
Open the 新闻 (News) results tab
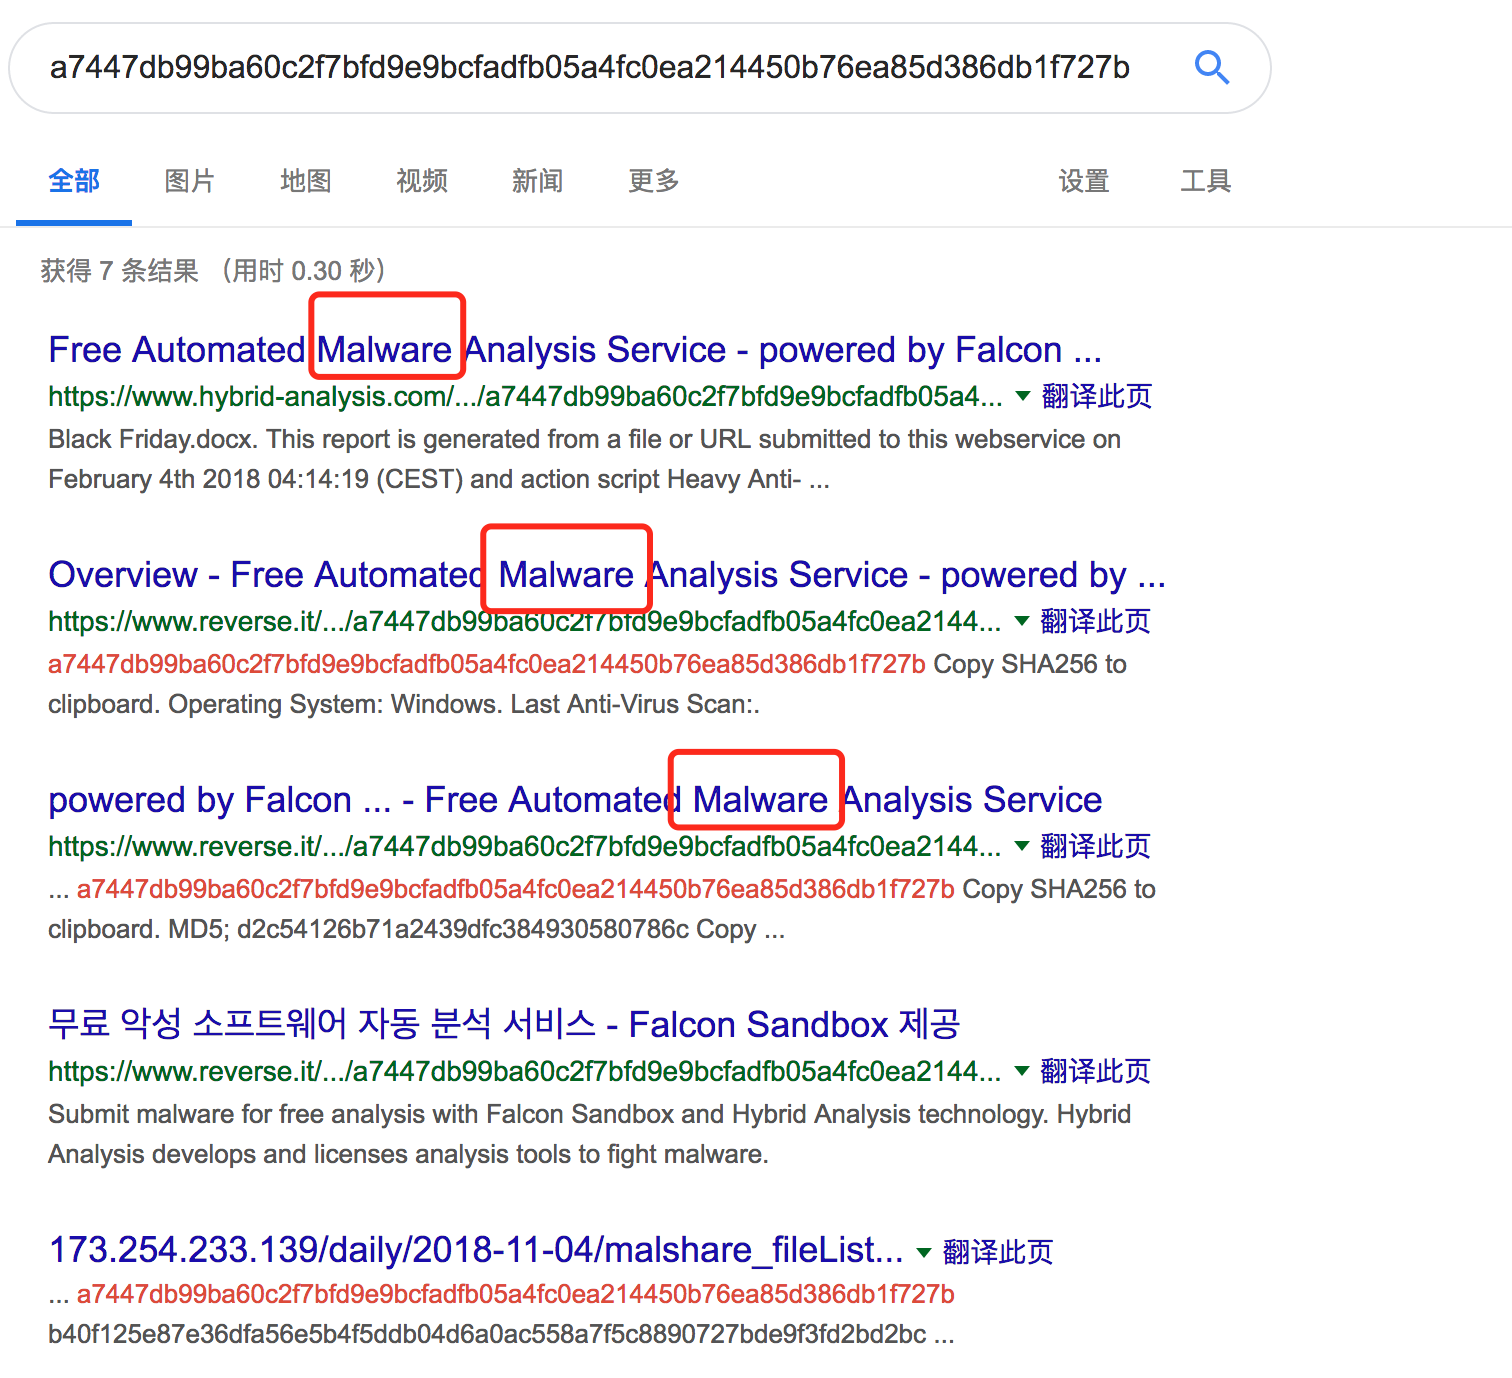point(537,181)
